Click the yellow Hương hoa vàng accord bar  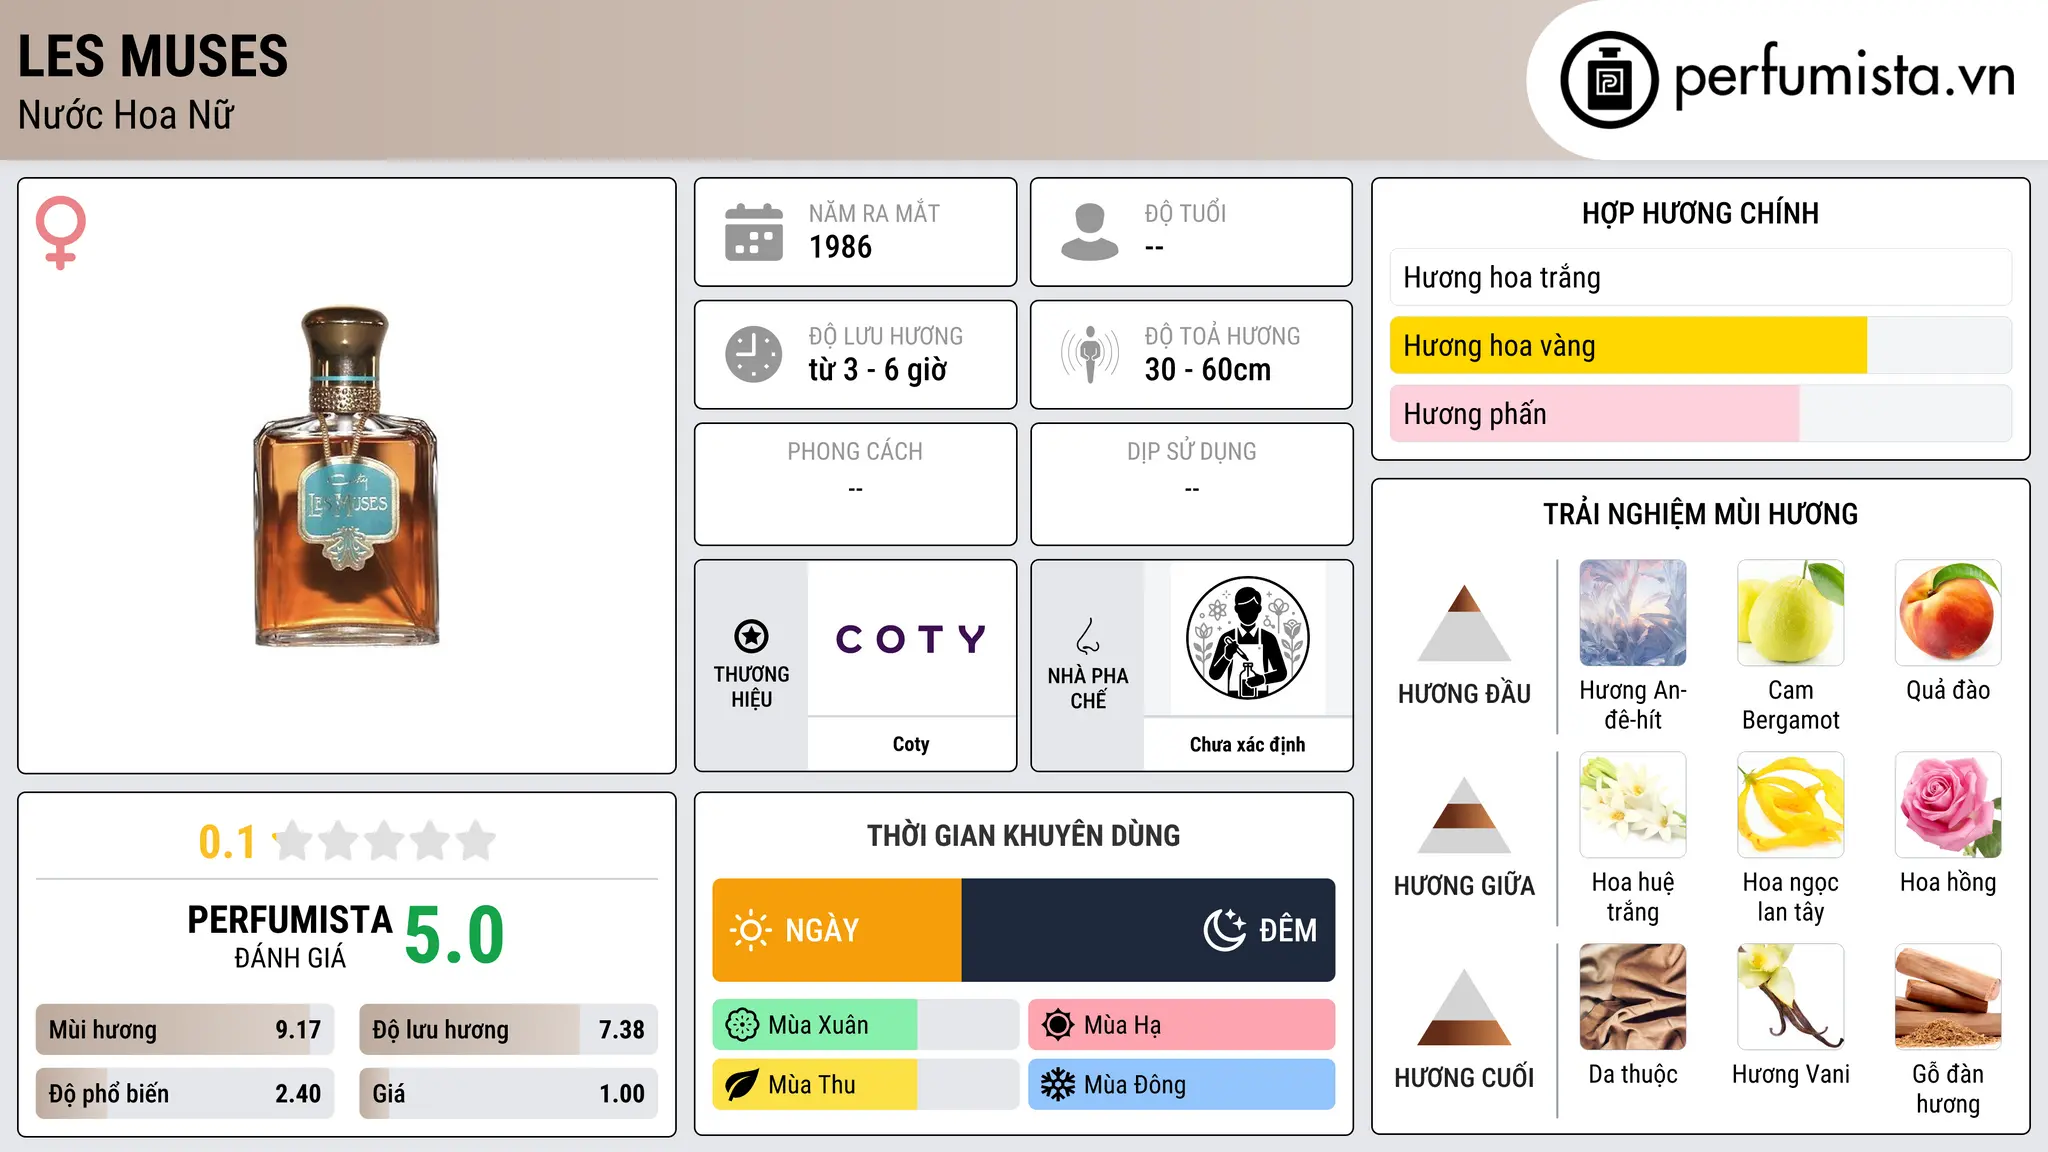point(1701,345)
